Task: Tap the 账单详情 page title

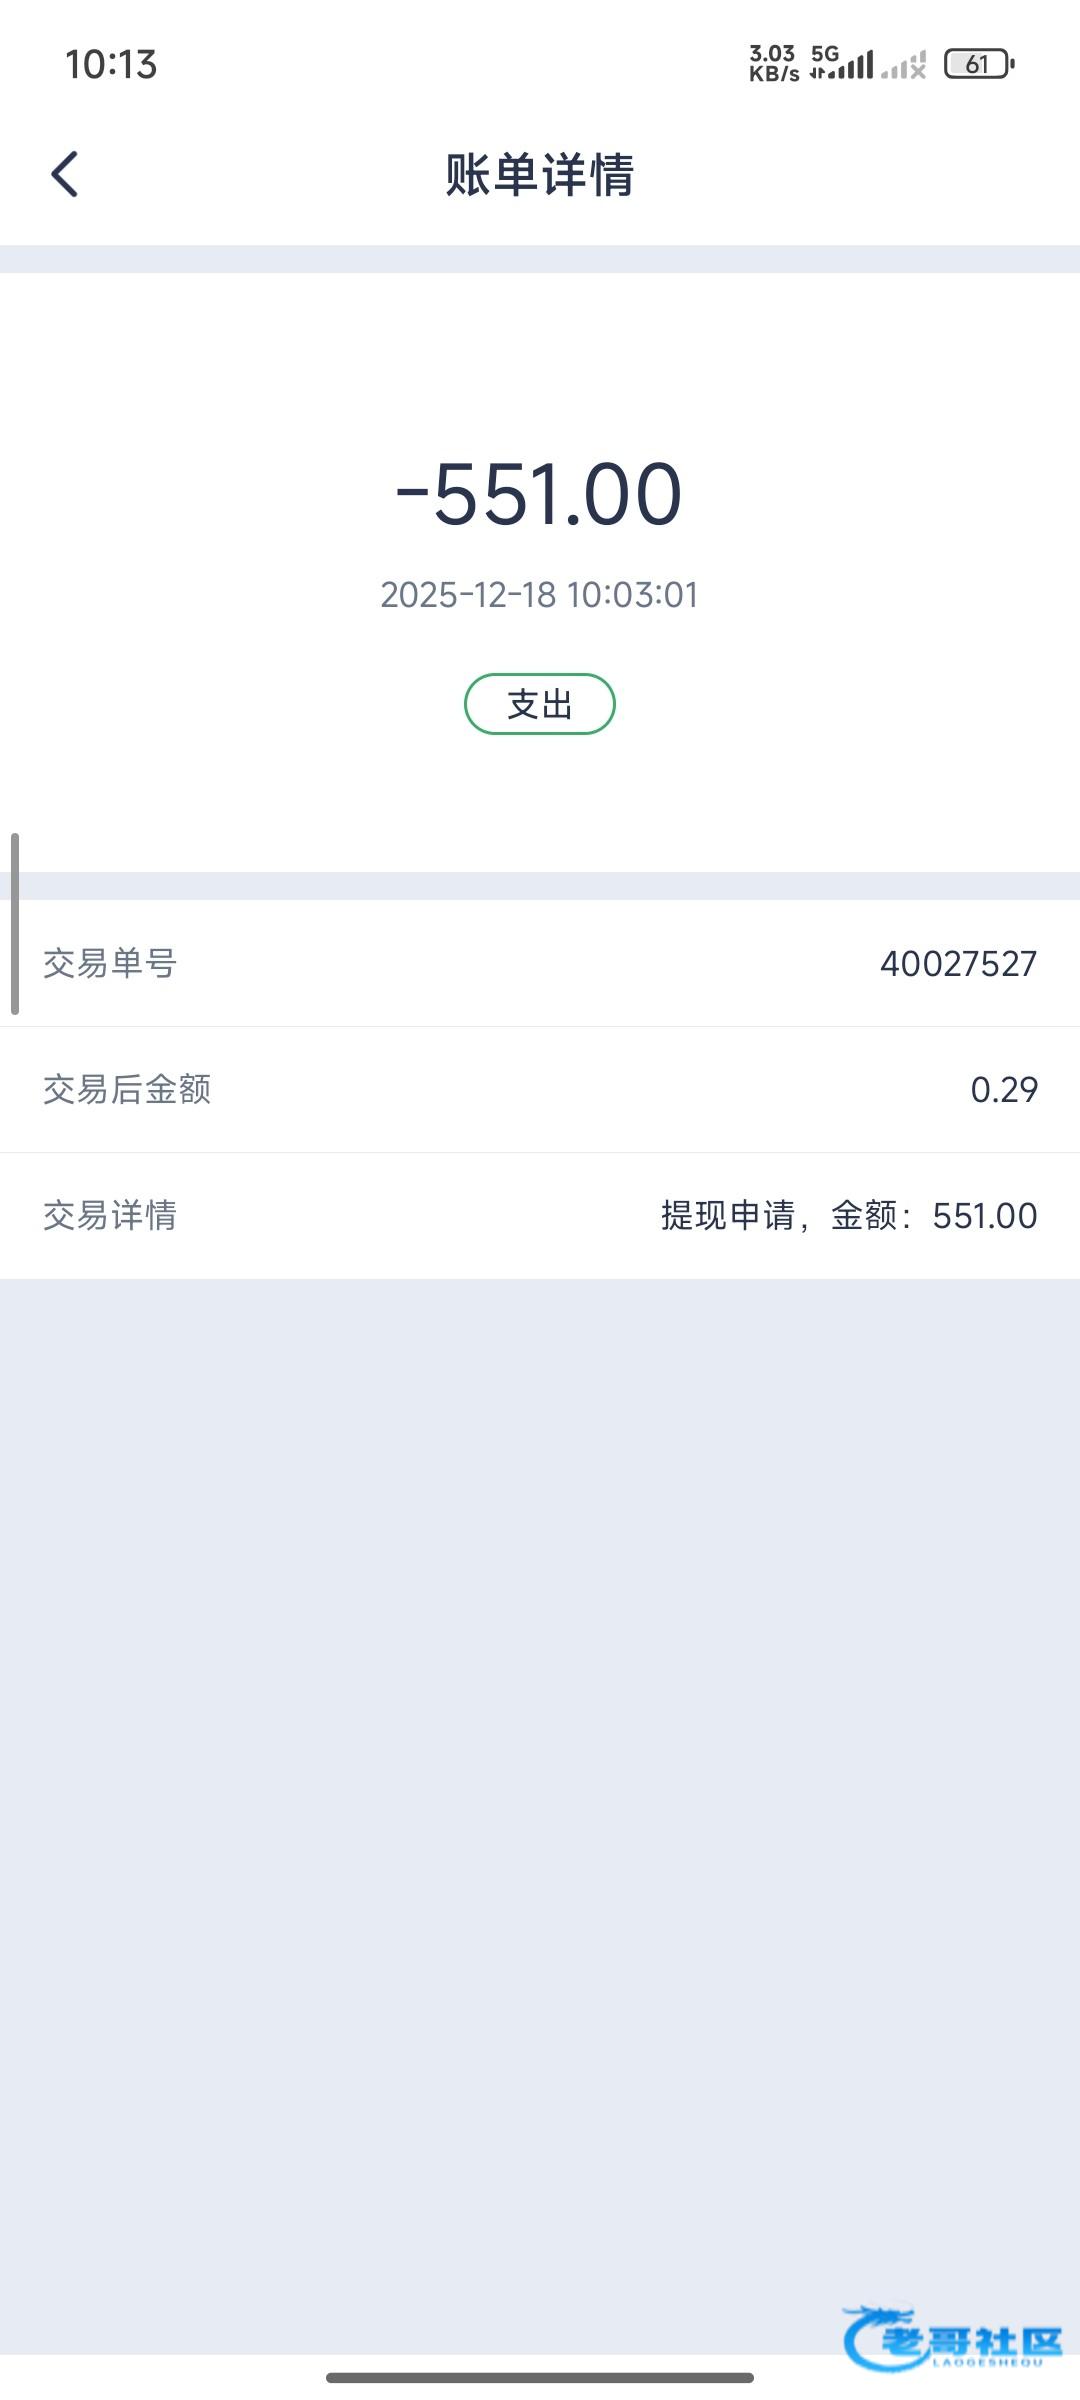Action: click(539, 175)
